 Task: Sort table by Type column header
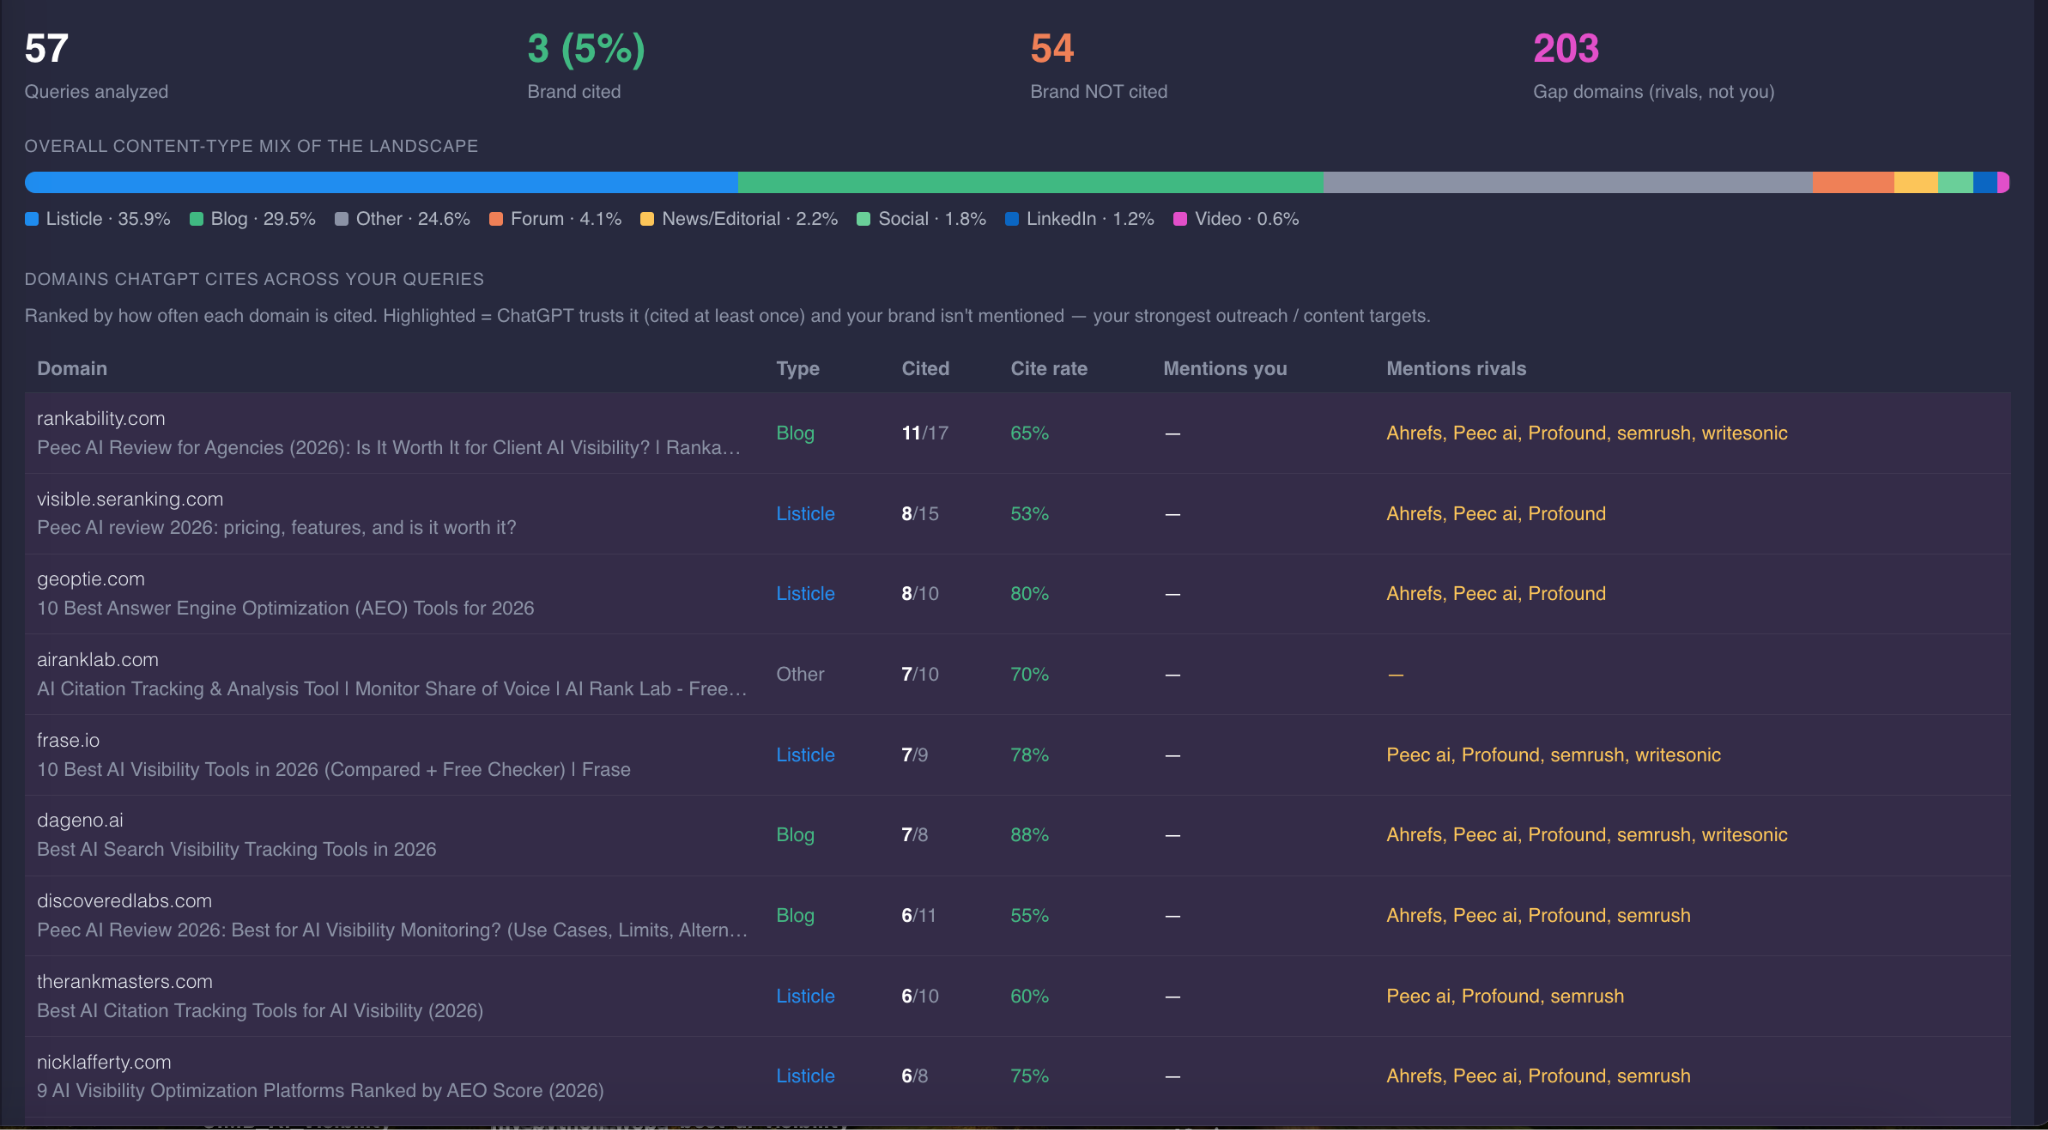[798, 368]
